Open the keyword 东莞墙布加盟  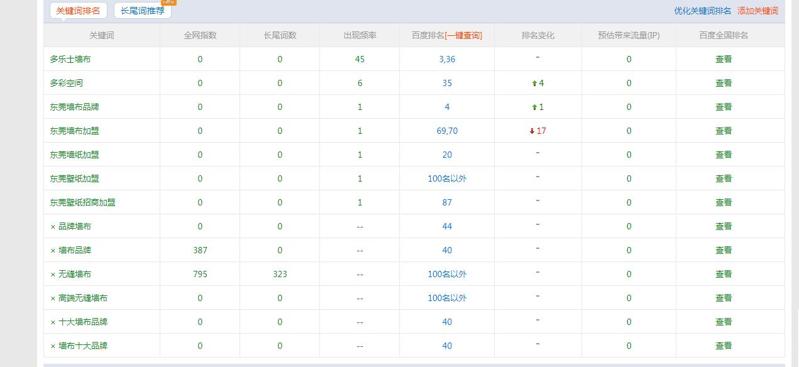[74, 131]
